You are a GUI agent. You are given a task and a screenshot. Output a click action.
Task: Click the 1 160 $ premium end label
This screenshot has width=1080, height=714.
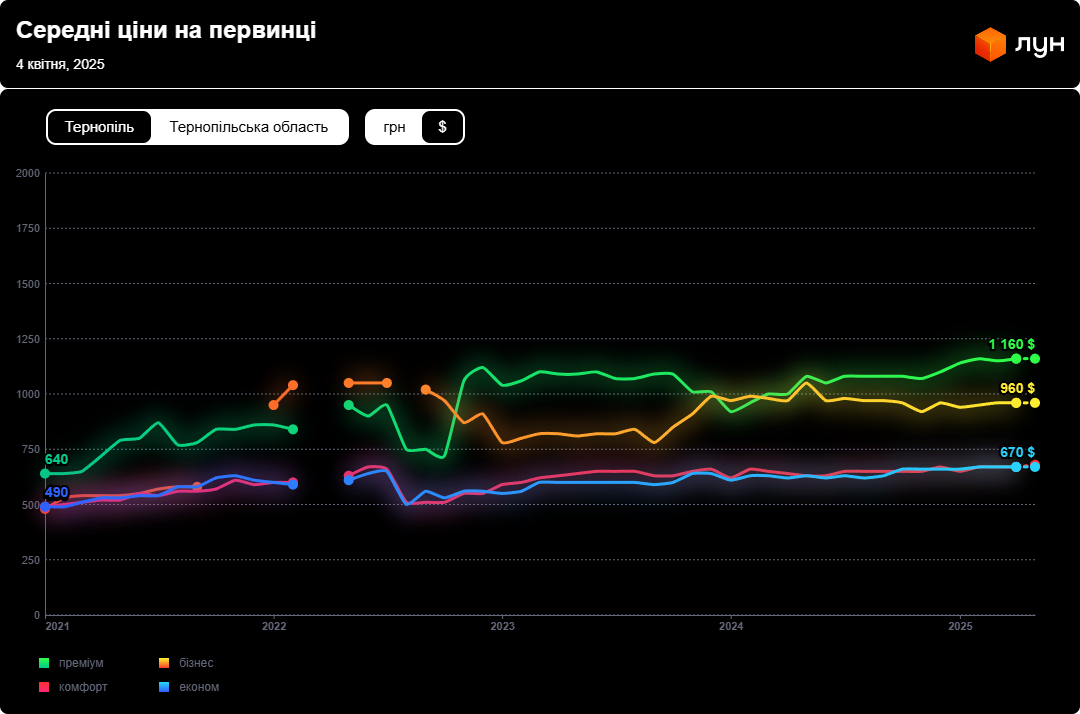click(1011, 344)
